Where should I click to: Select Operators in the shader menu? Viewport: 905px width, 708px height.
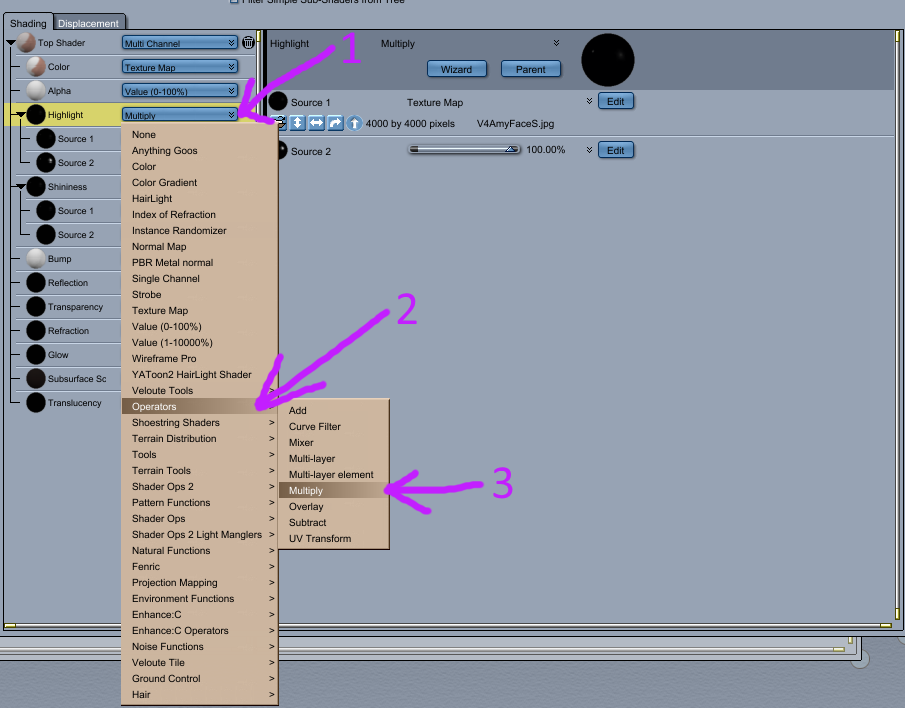tap(199, 406)
